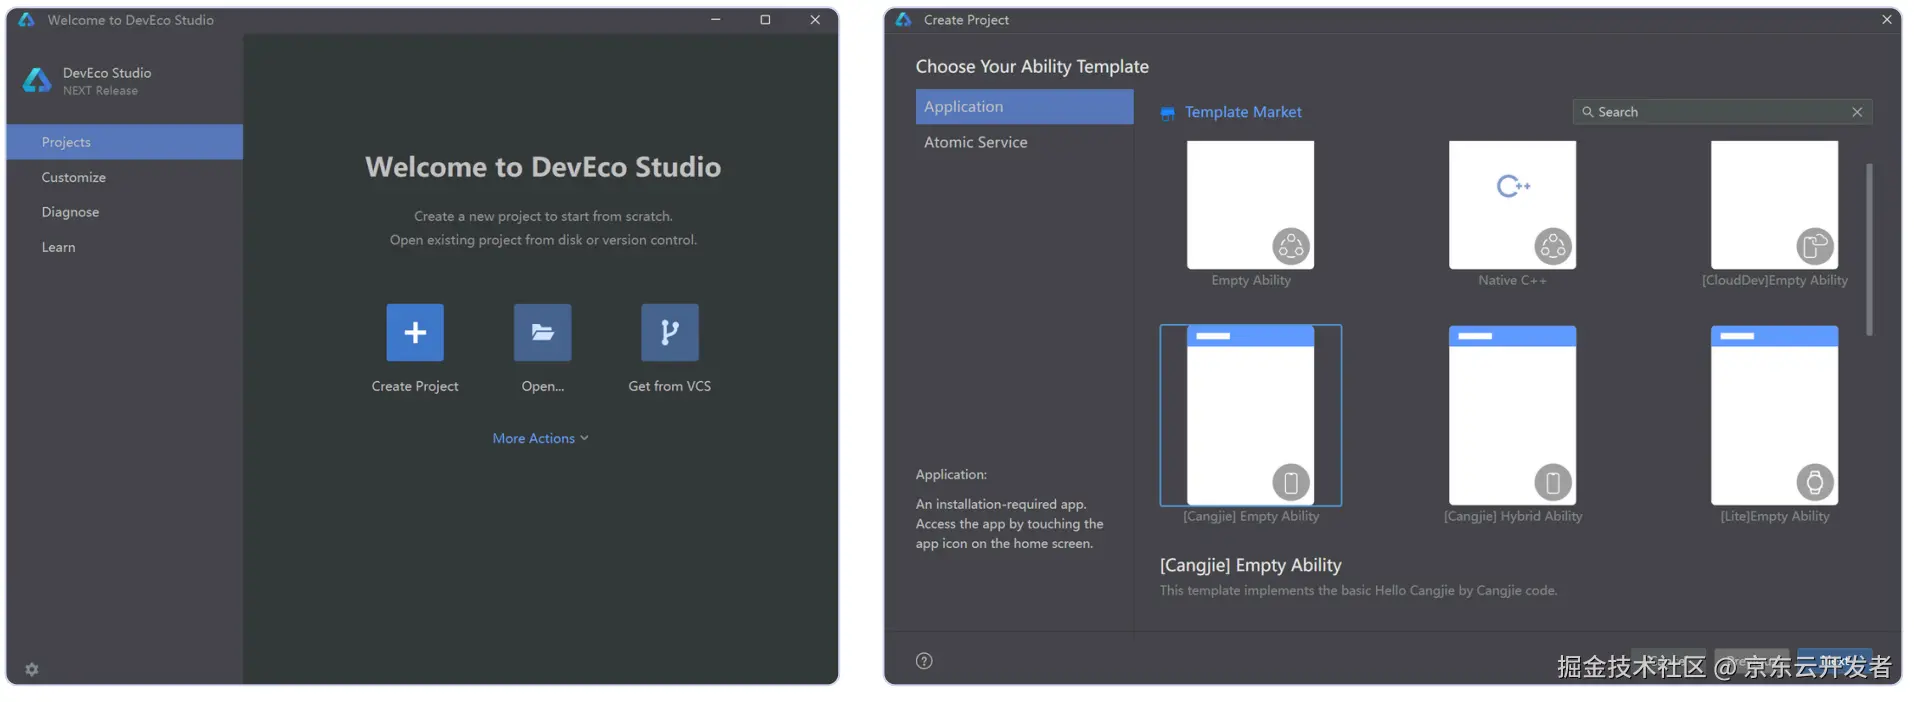Click the Get from VCS label
This screenshot has height=702, width=1914.
point(670,386)
